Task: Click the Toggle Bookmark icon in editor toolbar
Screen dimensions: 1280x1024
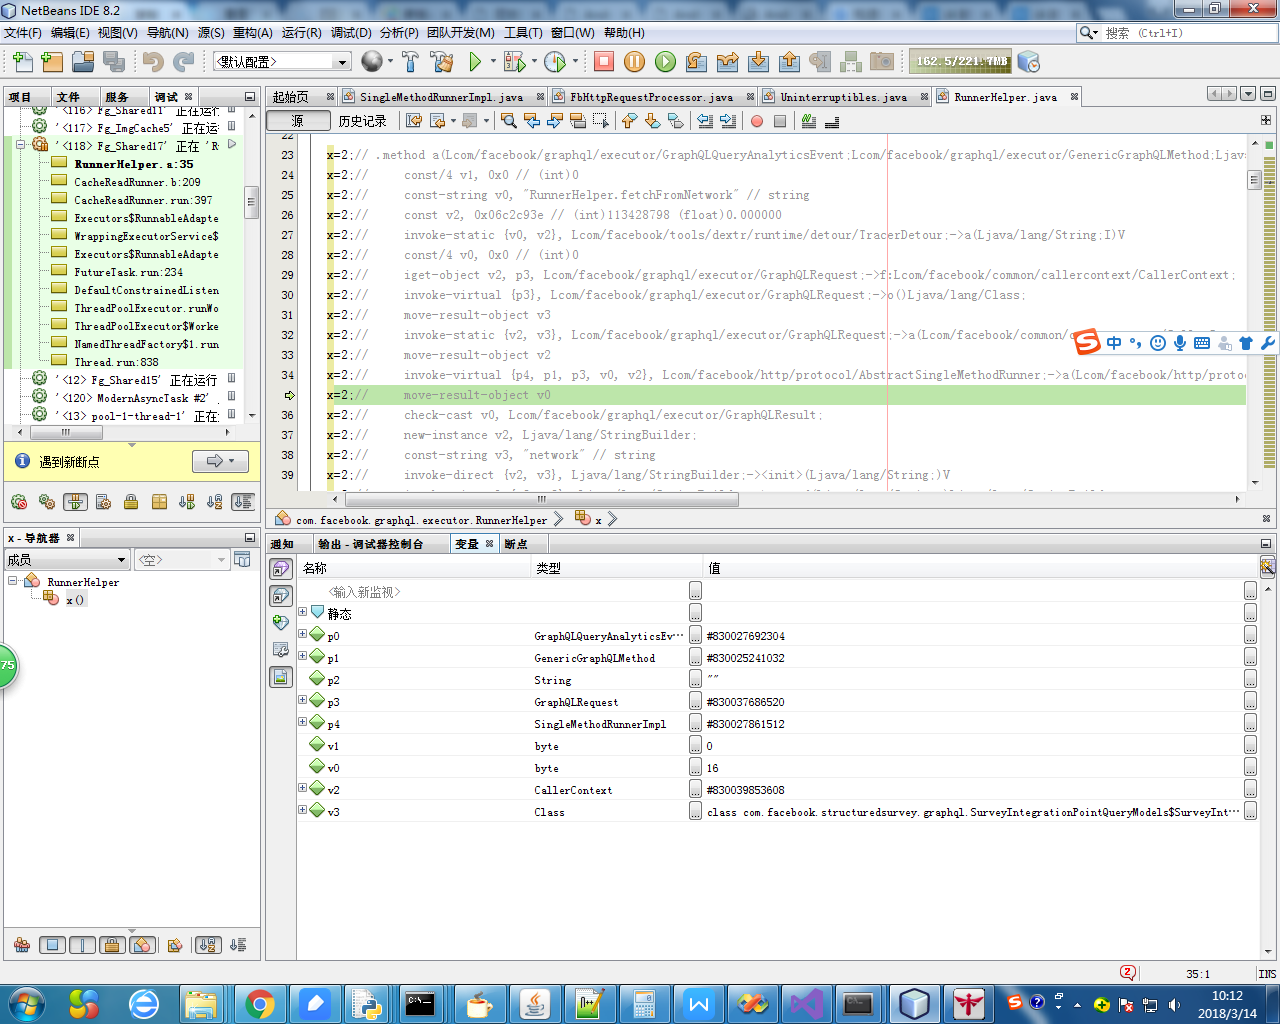Action: click(675, 121)
